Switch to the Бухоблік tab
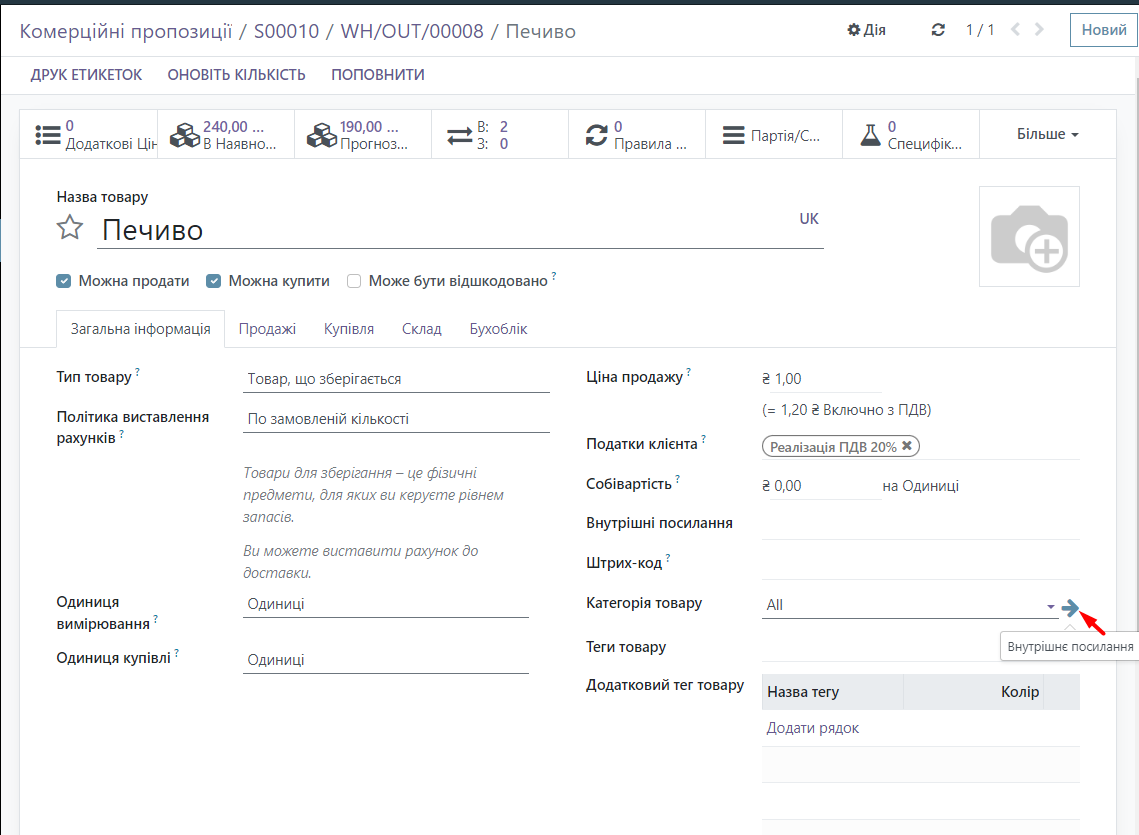Viewport: 1139px width, 835px height. pos(498,329)
